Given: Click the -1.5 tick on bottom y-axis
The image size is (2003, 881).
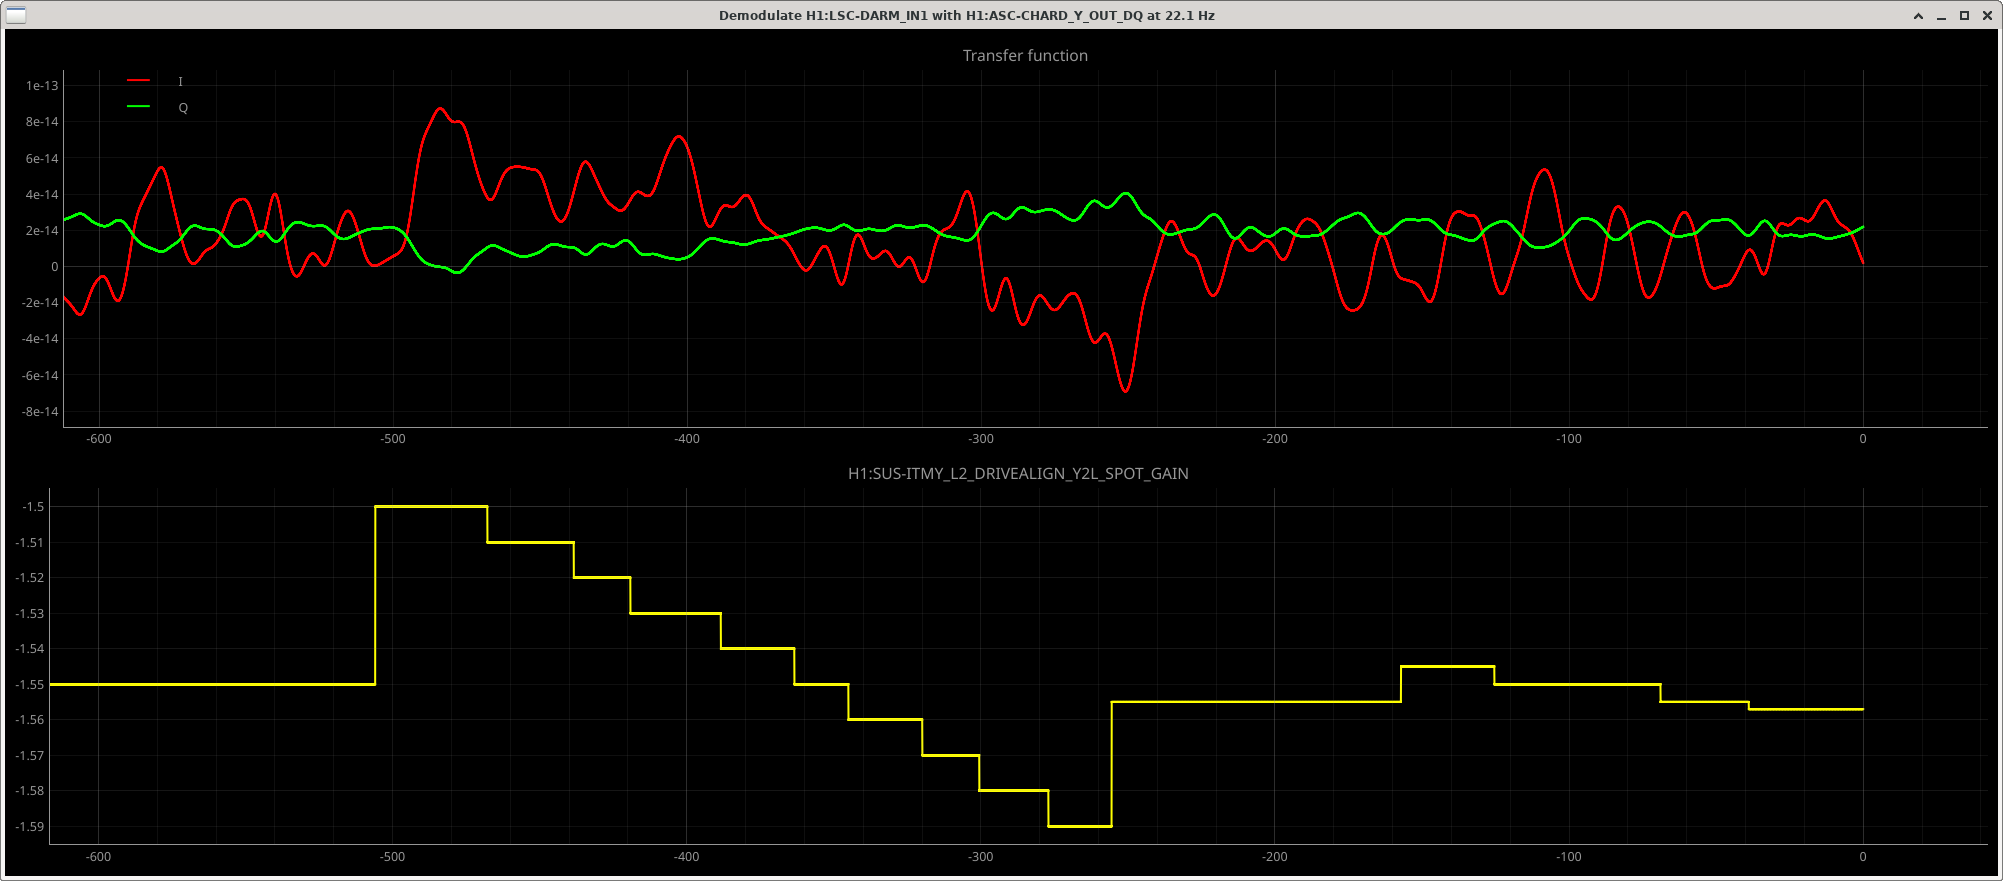Looking at the screenshot, I should (33, 507).
